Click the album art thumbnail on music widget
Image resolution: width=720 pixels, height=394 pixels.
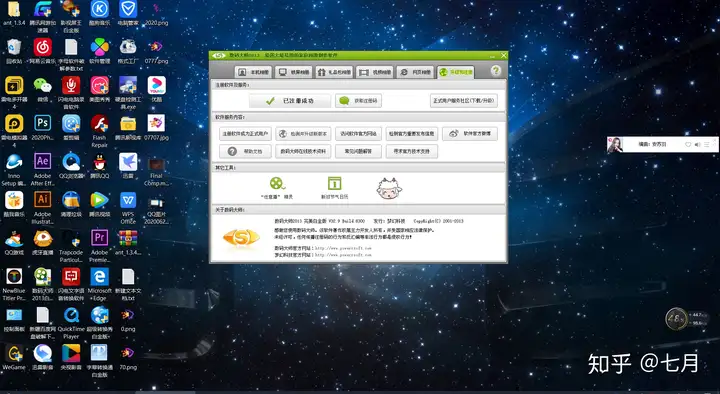pyautogui.click(x=614, y=144)
